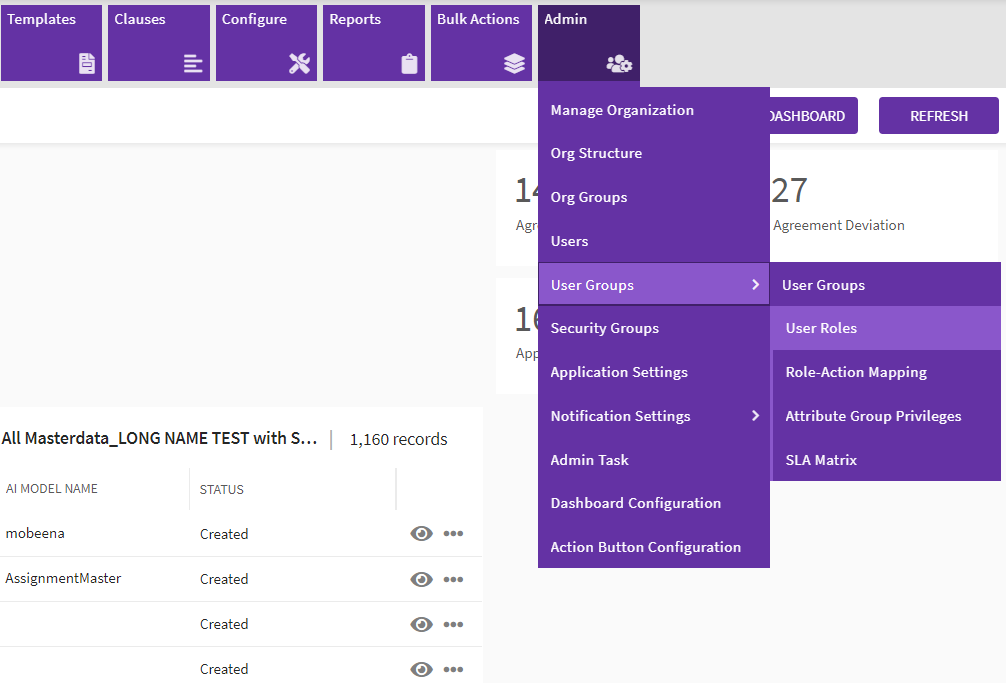The height and width of the screenshot is (683, 1006).
Task: Open more options for AssignmentMaster row
Action: click(453, 579)
